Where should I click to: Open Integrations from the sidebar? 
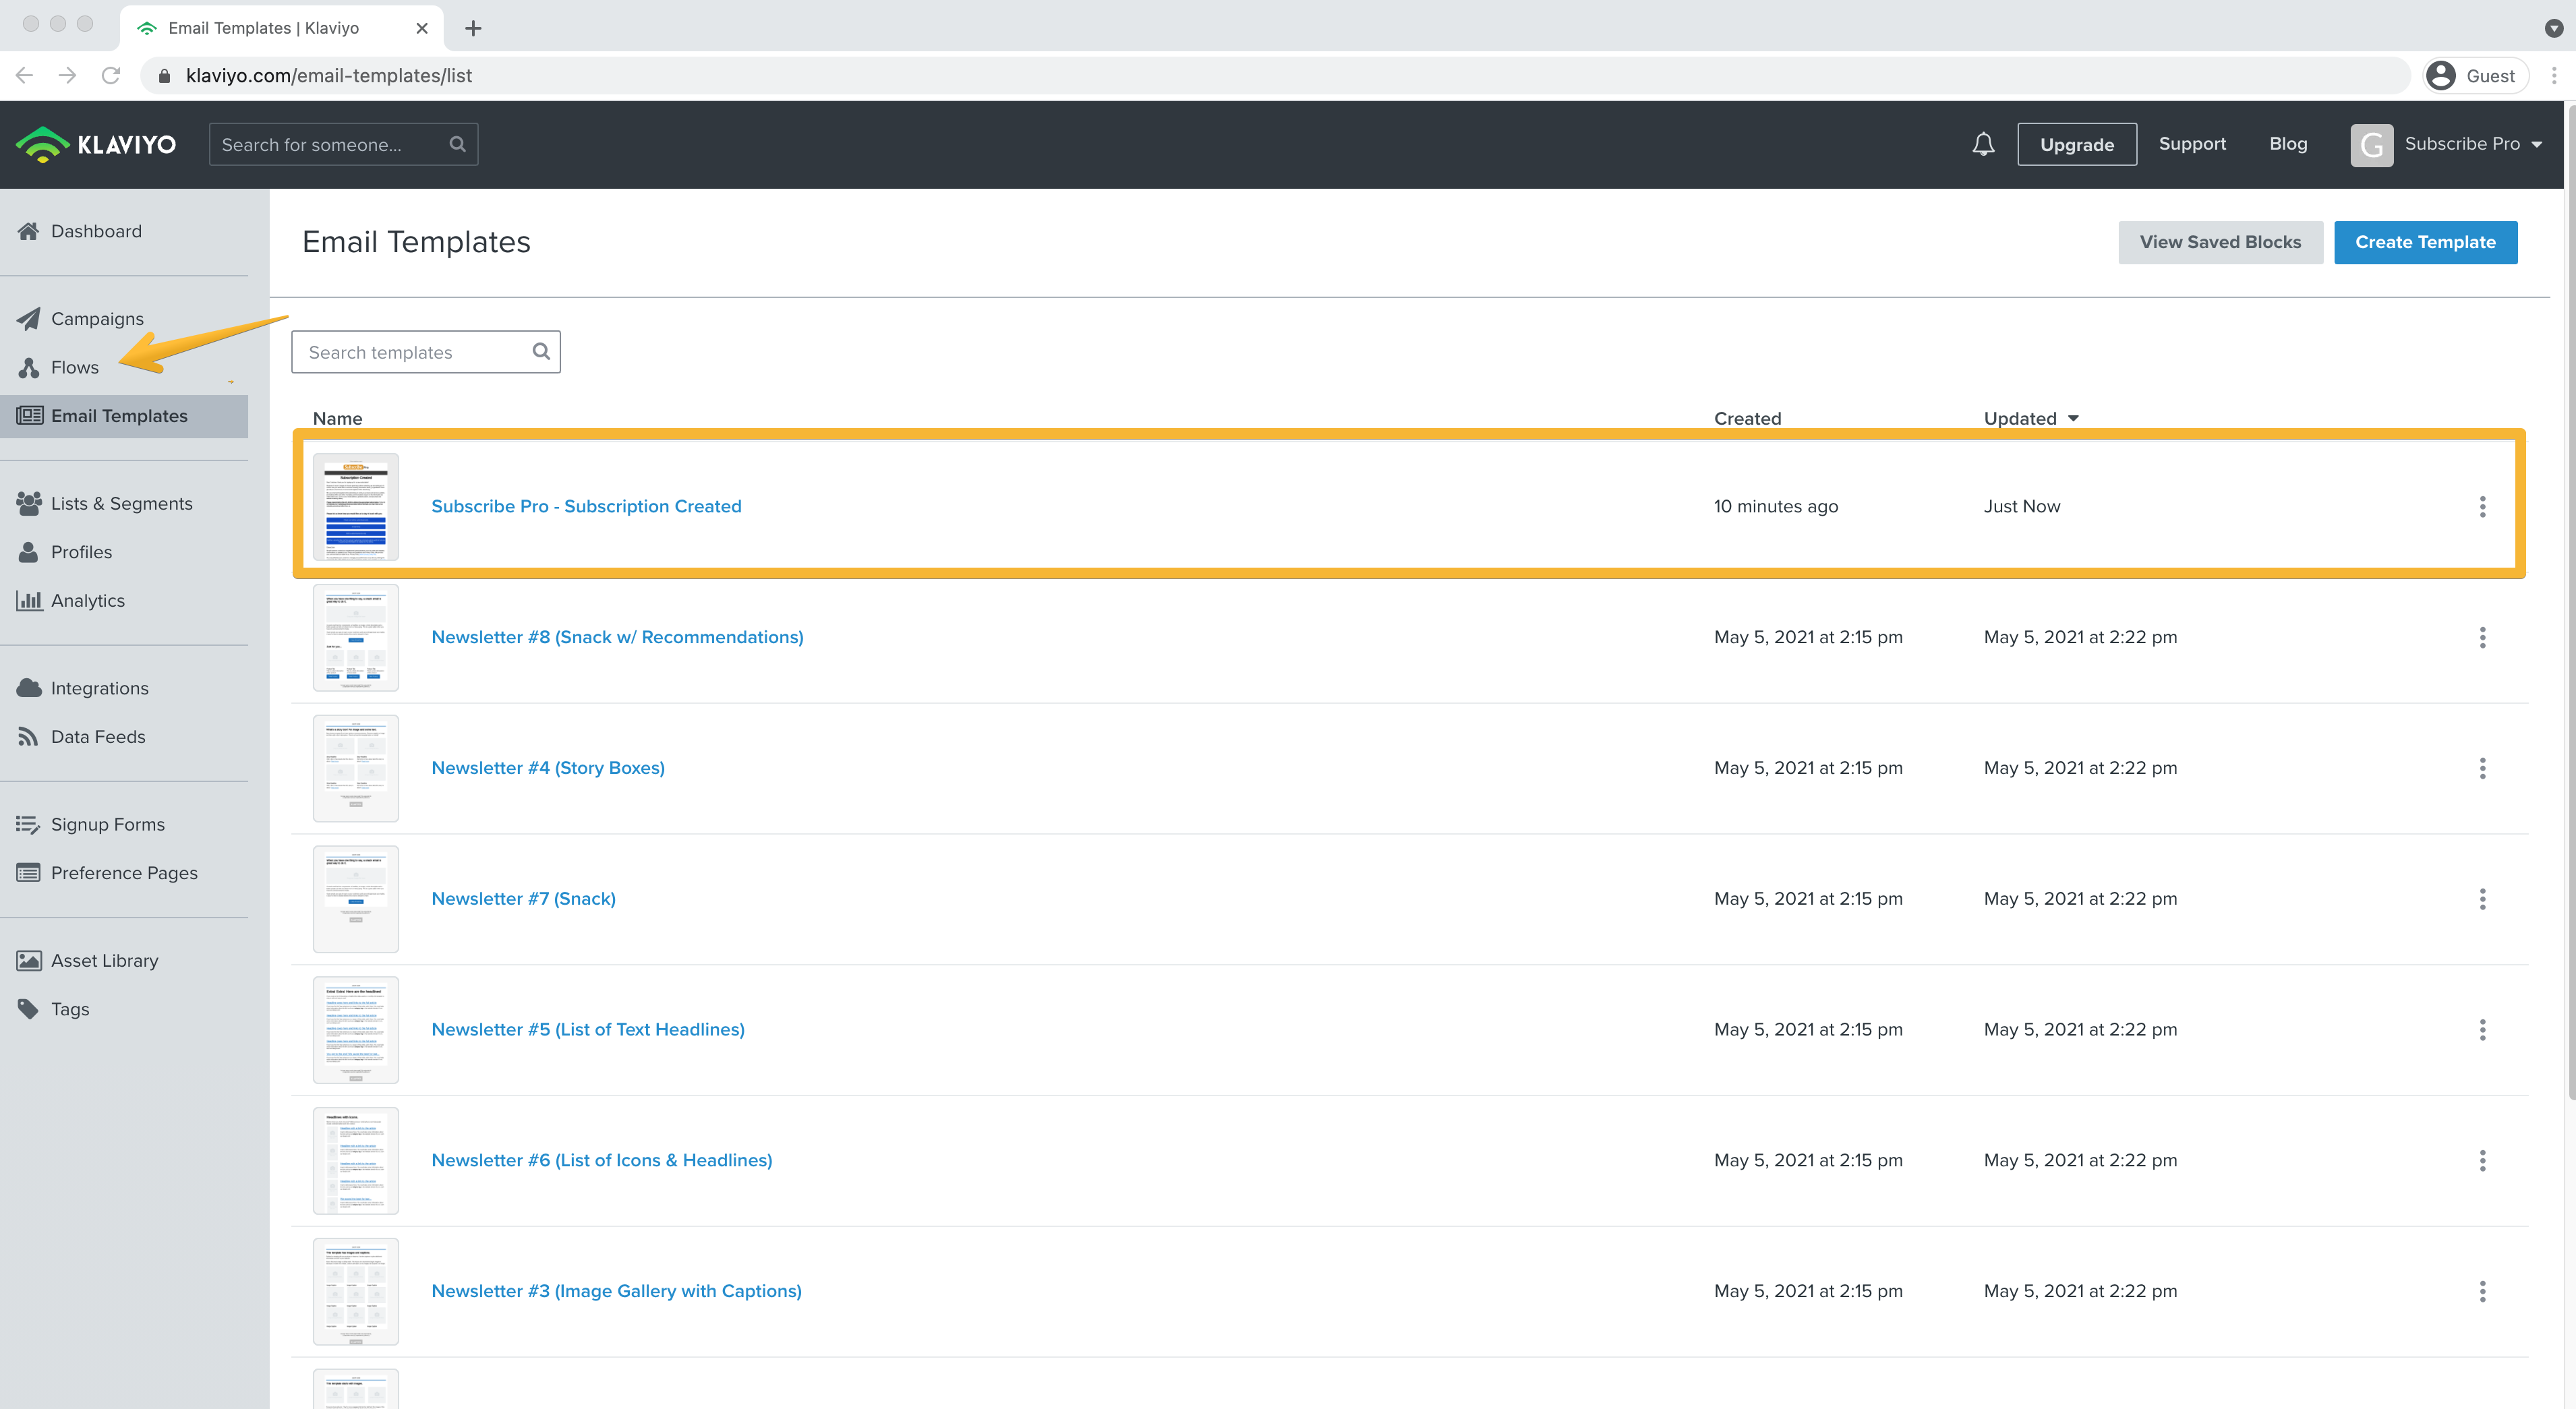point(100,688)
